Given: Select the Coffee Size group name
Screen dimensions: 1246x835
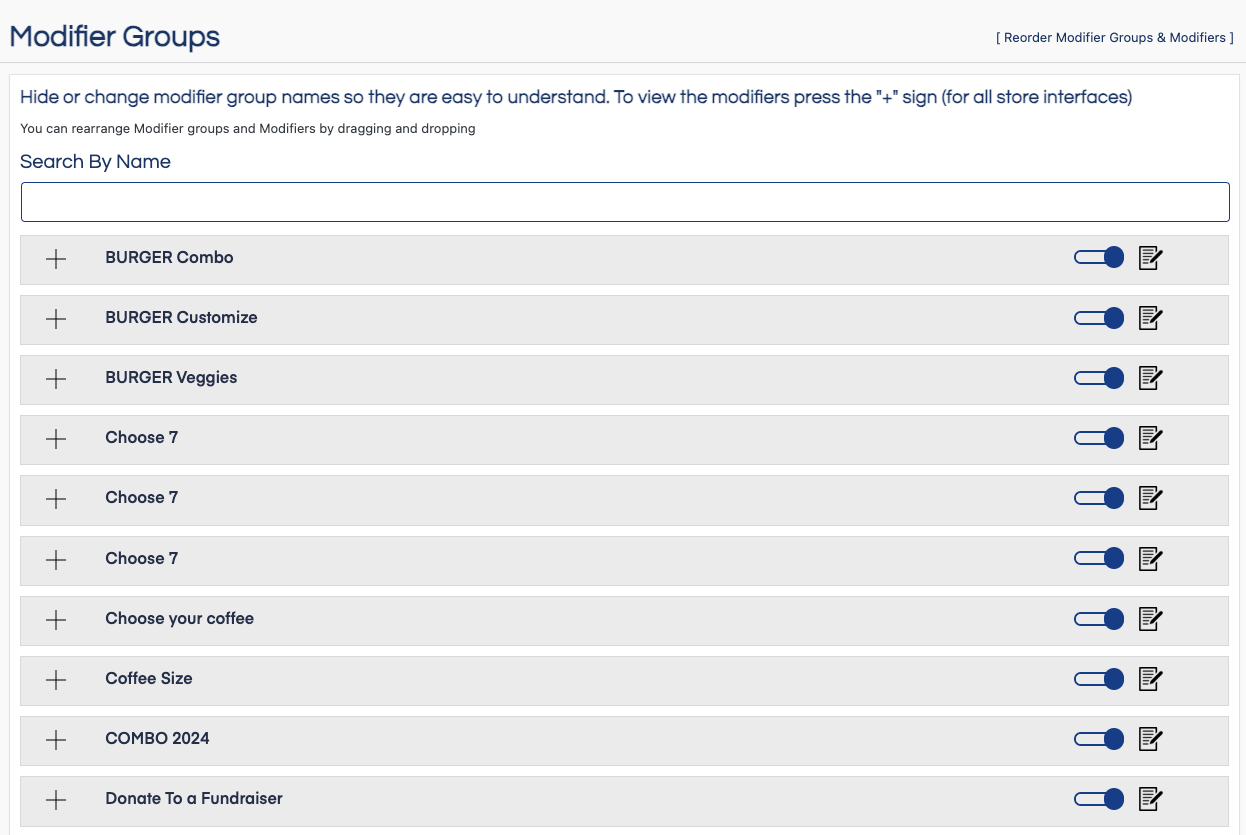Looking at the screenshot, I should click(x=149, y=678).
